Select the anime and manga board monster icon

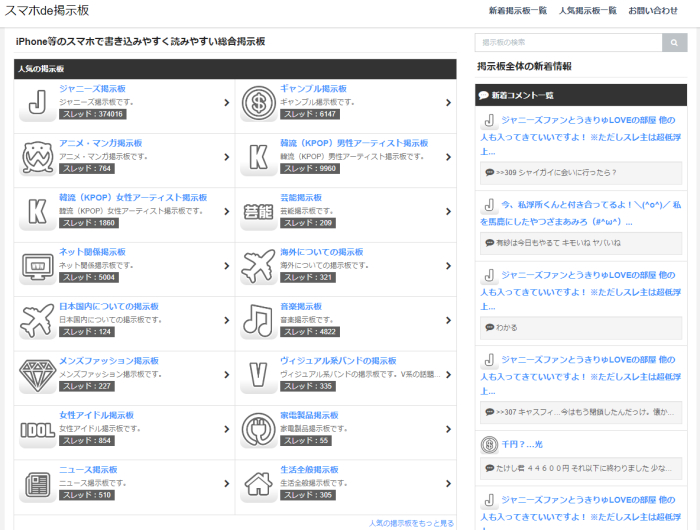click(37, 156)
